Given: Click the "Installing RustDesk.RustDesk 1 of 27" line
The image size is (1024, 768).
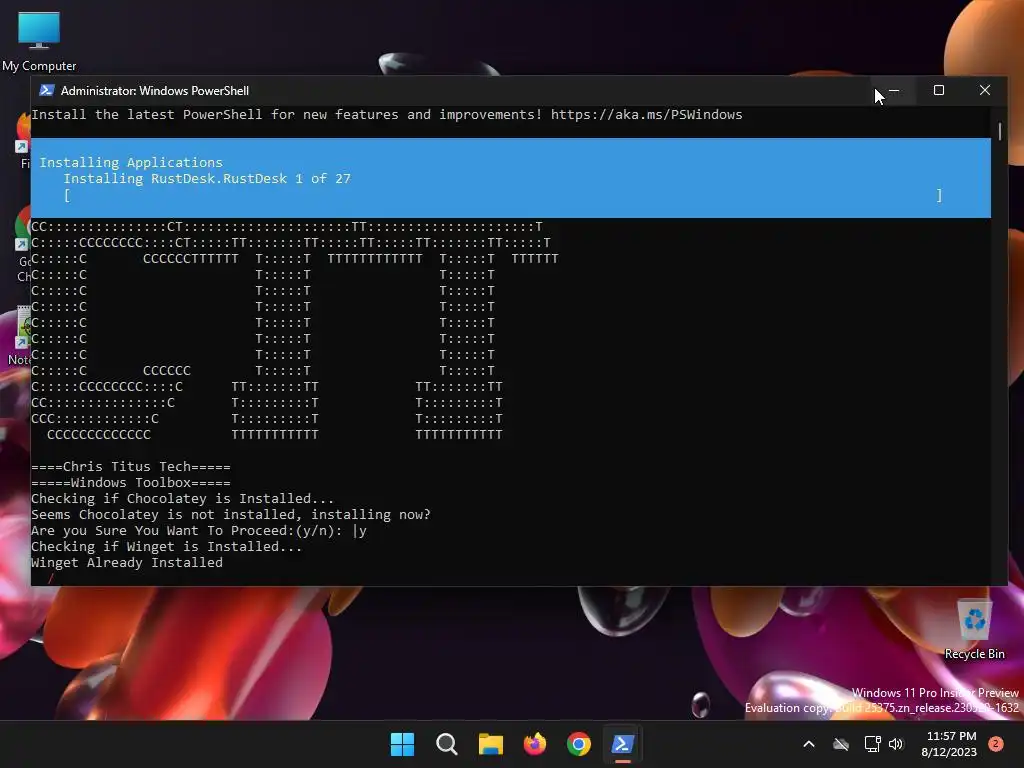Looking at the screenshot, I should [207, 178].
